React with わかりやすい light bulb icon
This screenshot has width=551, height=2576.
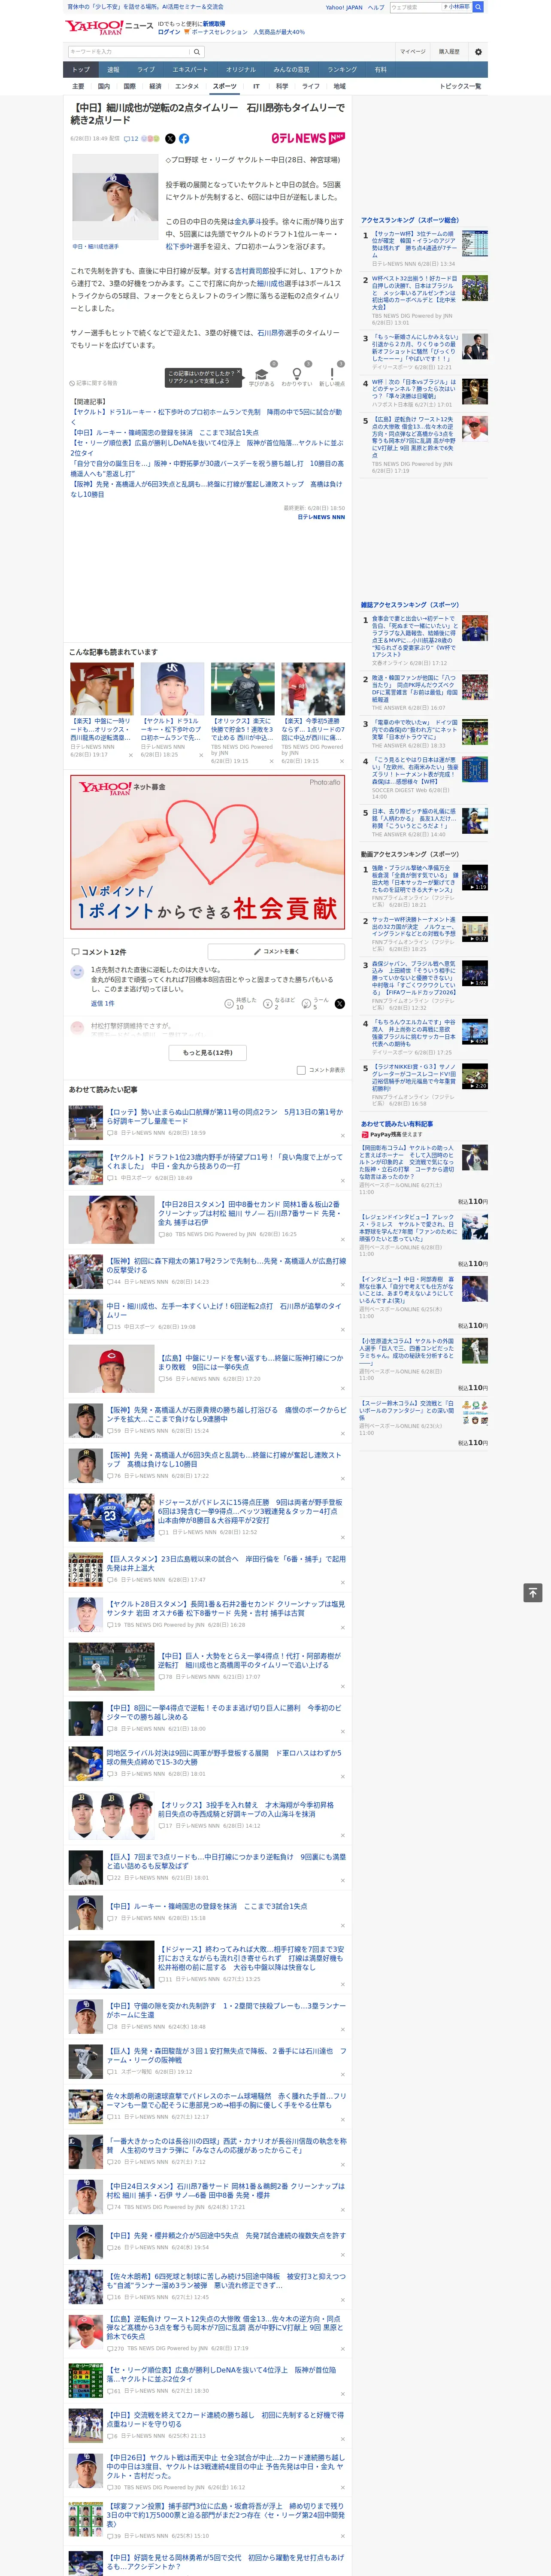click(x=297, y=375)
